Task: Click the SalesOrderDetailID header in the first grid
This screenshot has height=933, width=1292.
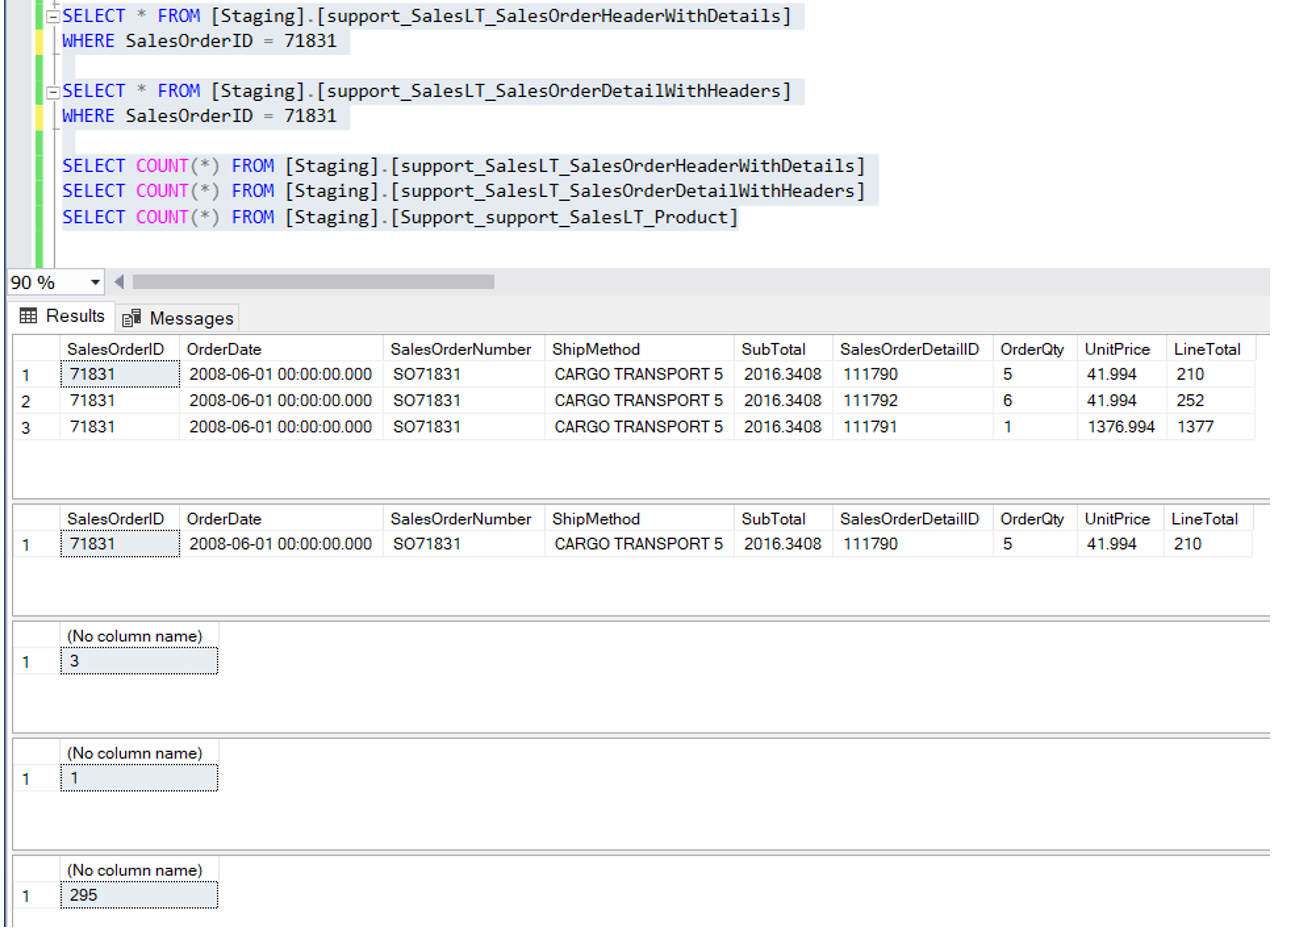Action: tap(909, 349)
